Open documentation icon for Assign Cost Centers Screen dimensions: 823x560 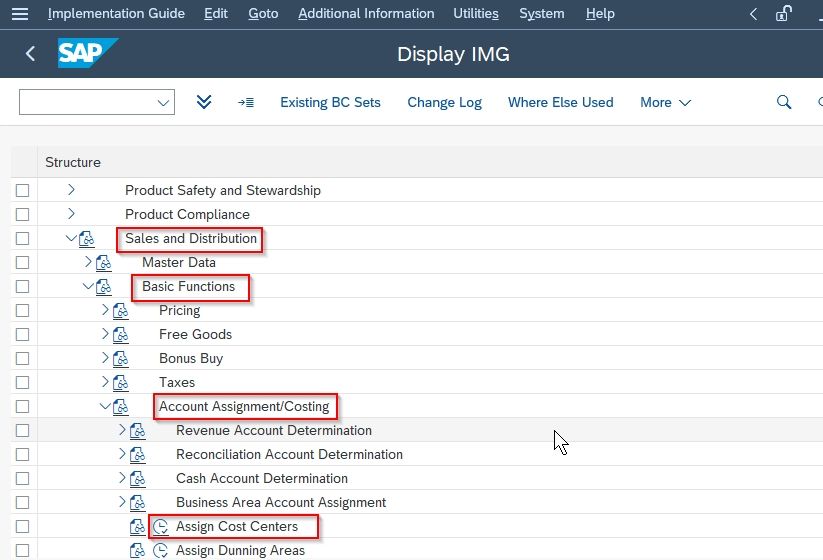click(138, 526)
